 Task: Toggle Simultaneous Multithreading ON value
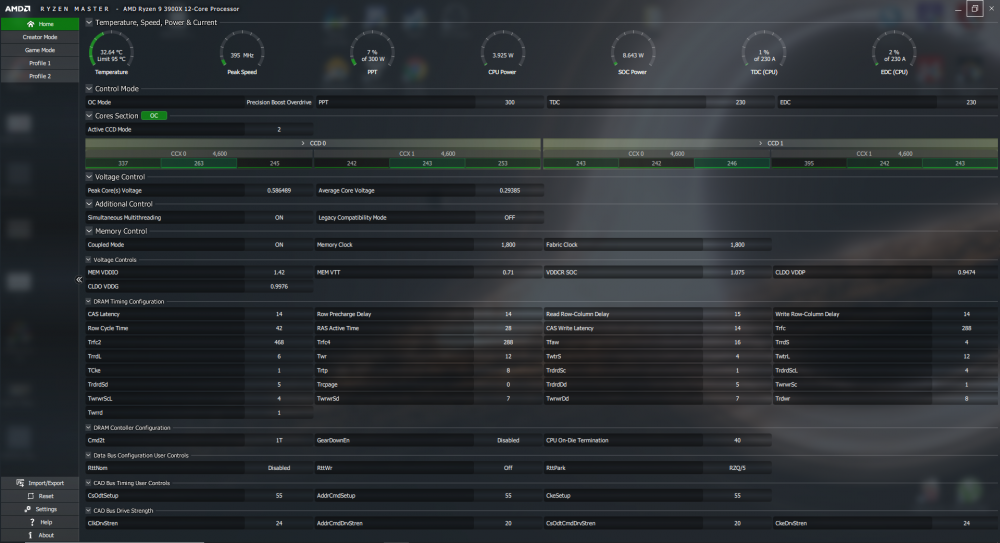click(279, 218)
